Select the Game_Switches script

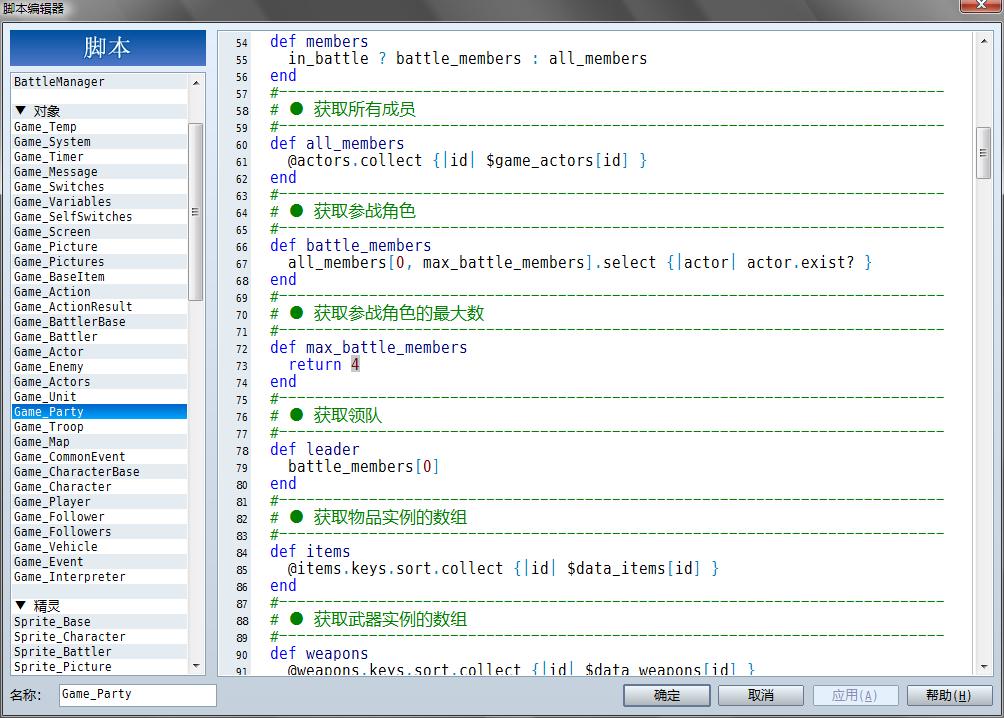pos(99,187)
